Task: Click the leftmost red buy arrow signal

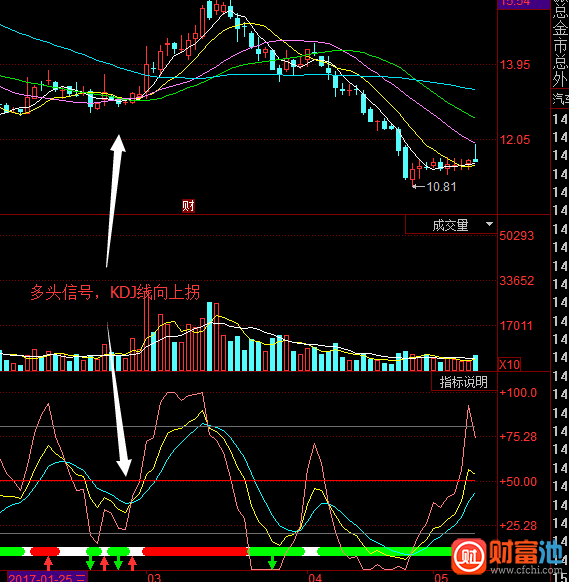Action: pyautogui.click(x=48, y=563)
